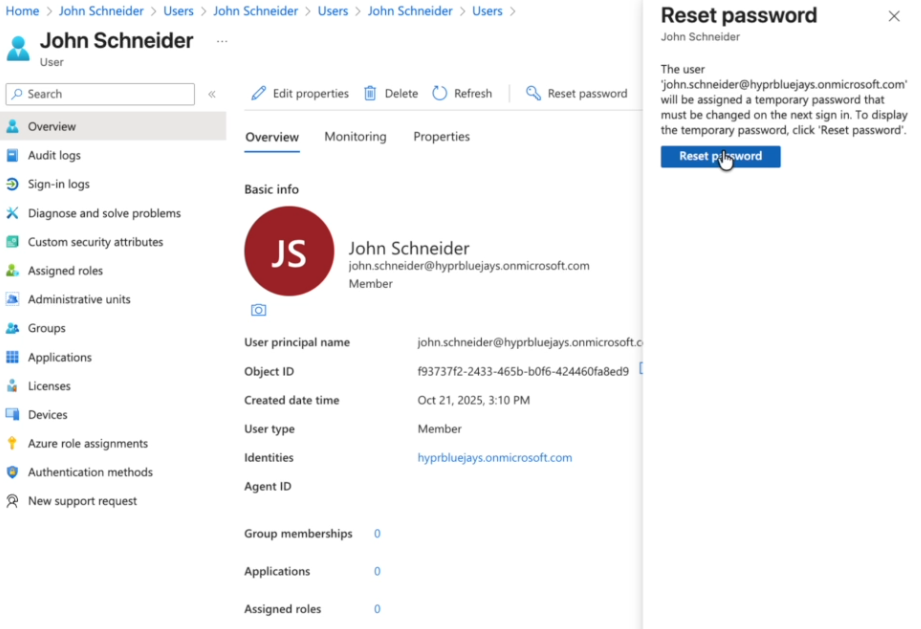Click the Audit logs sidebar icon

pos(13,156)
